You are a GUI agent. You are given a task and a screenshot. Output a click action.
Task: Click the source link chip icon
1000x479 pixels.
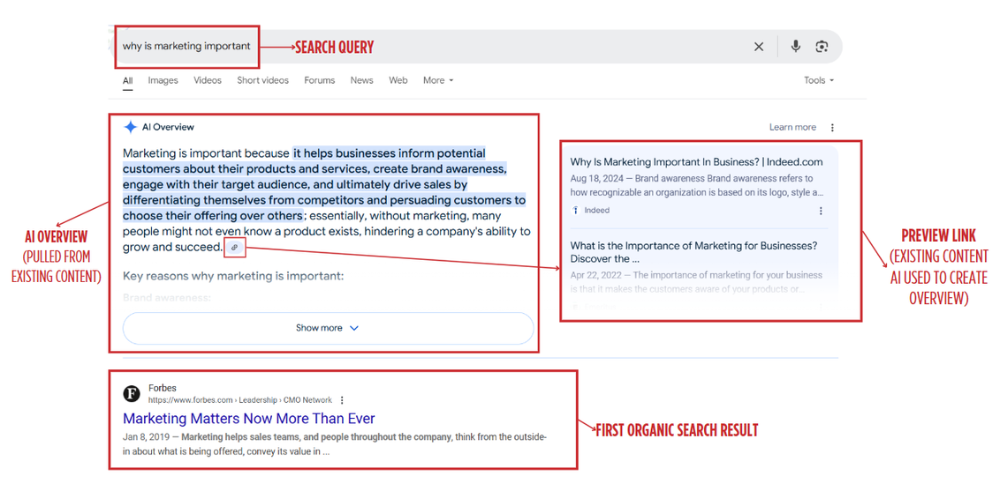click(x=234, y=247)
